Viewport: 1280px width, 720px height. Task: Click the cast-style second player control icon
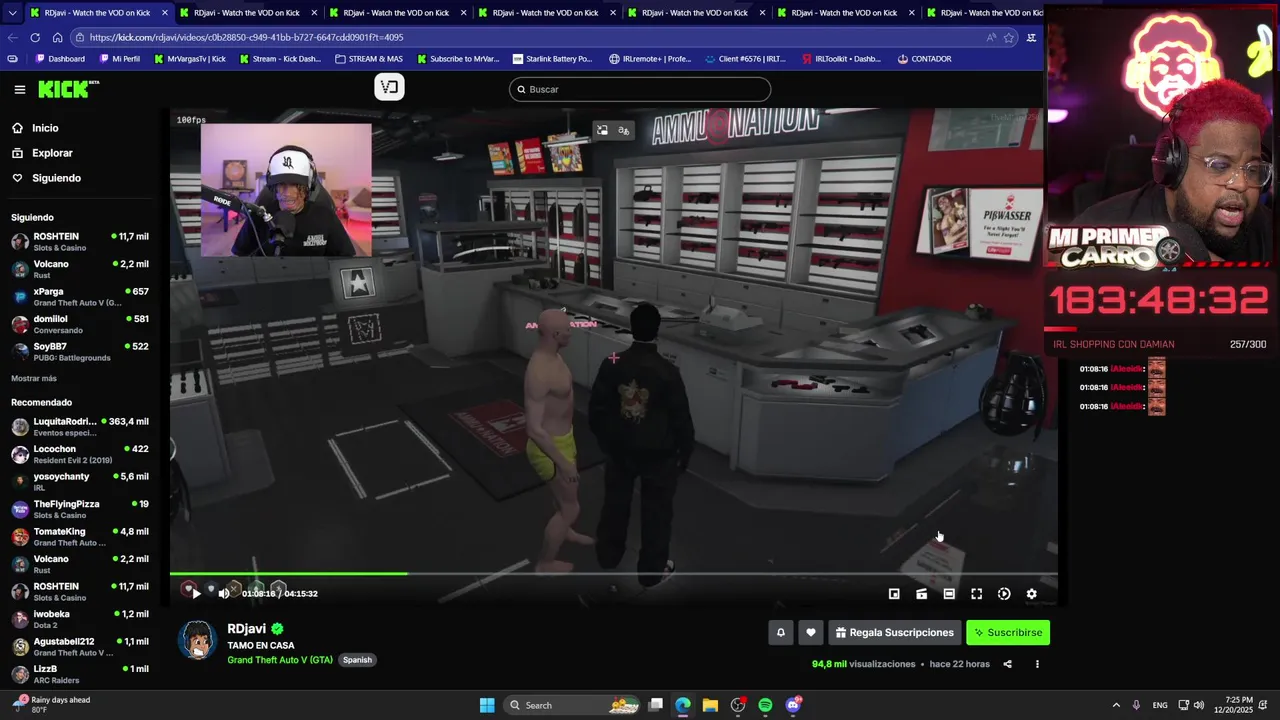point(921,593)
